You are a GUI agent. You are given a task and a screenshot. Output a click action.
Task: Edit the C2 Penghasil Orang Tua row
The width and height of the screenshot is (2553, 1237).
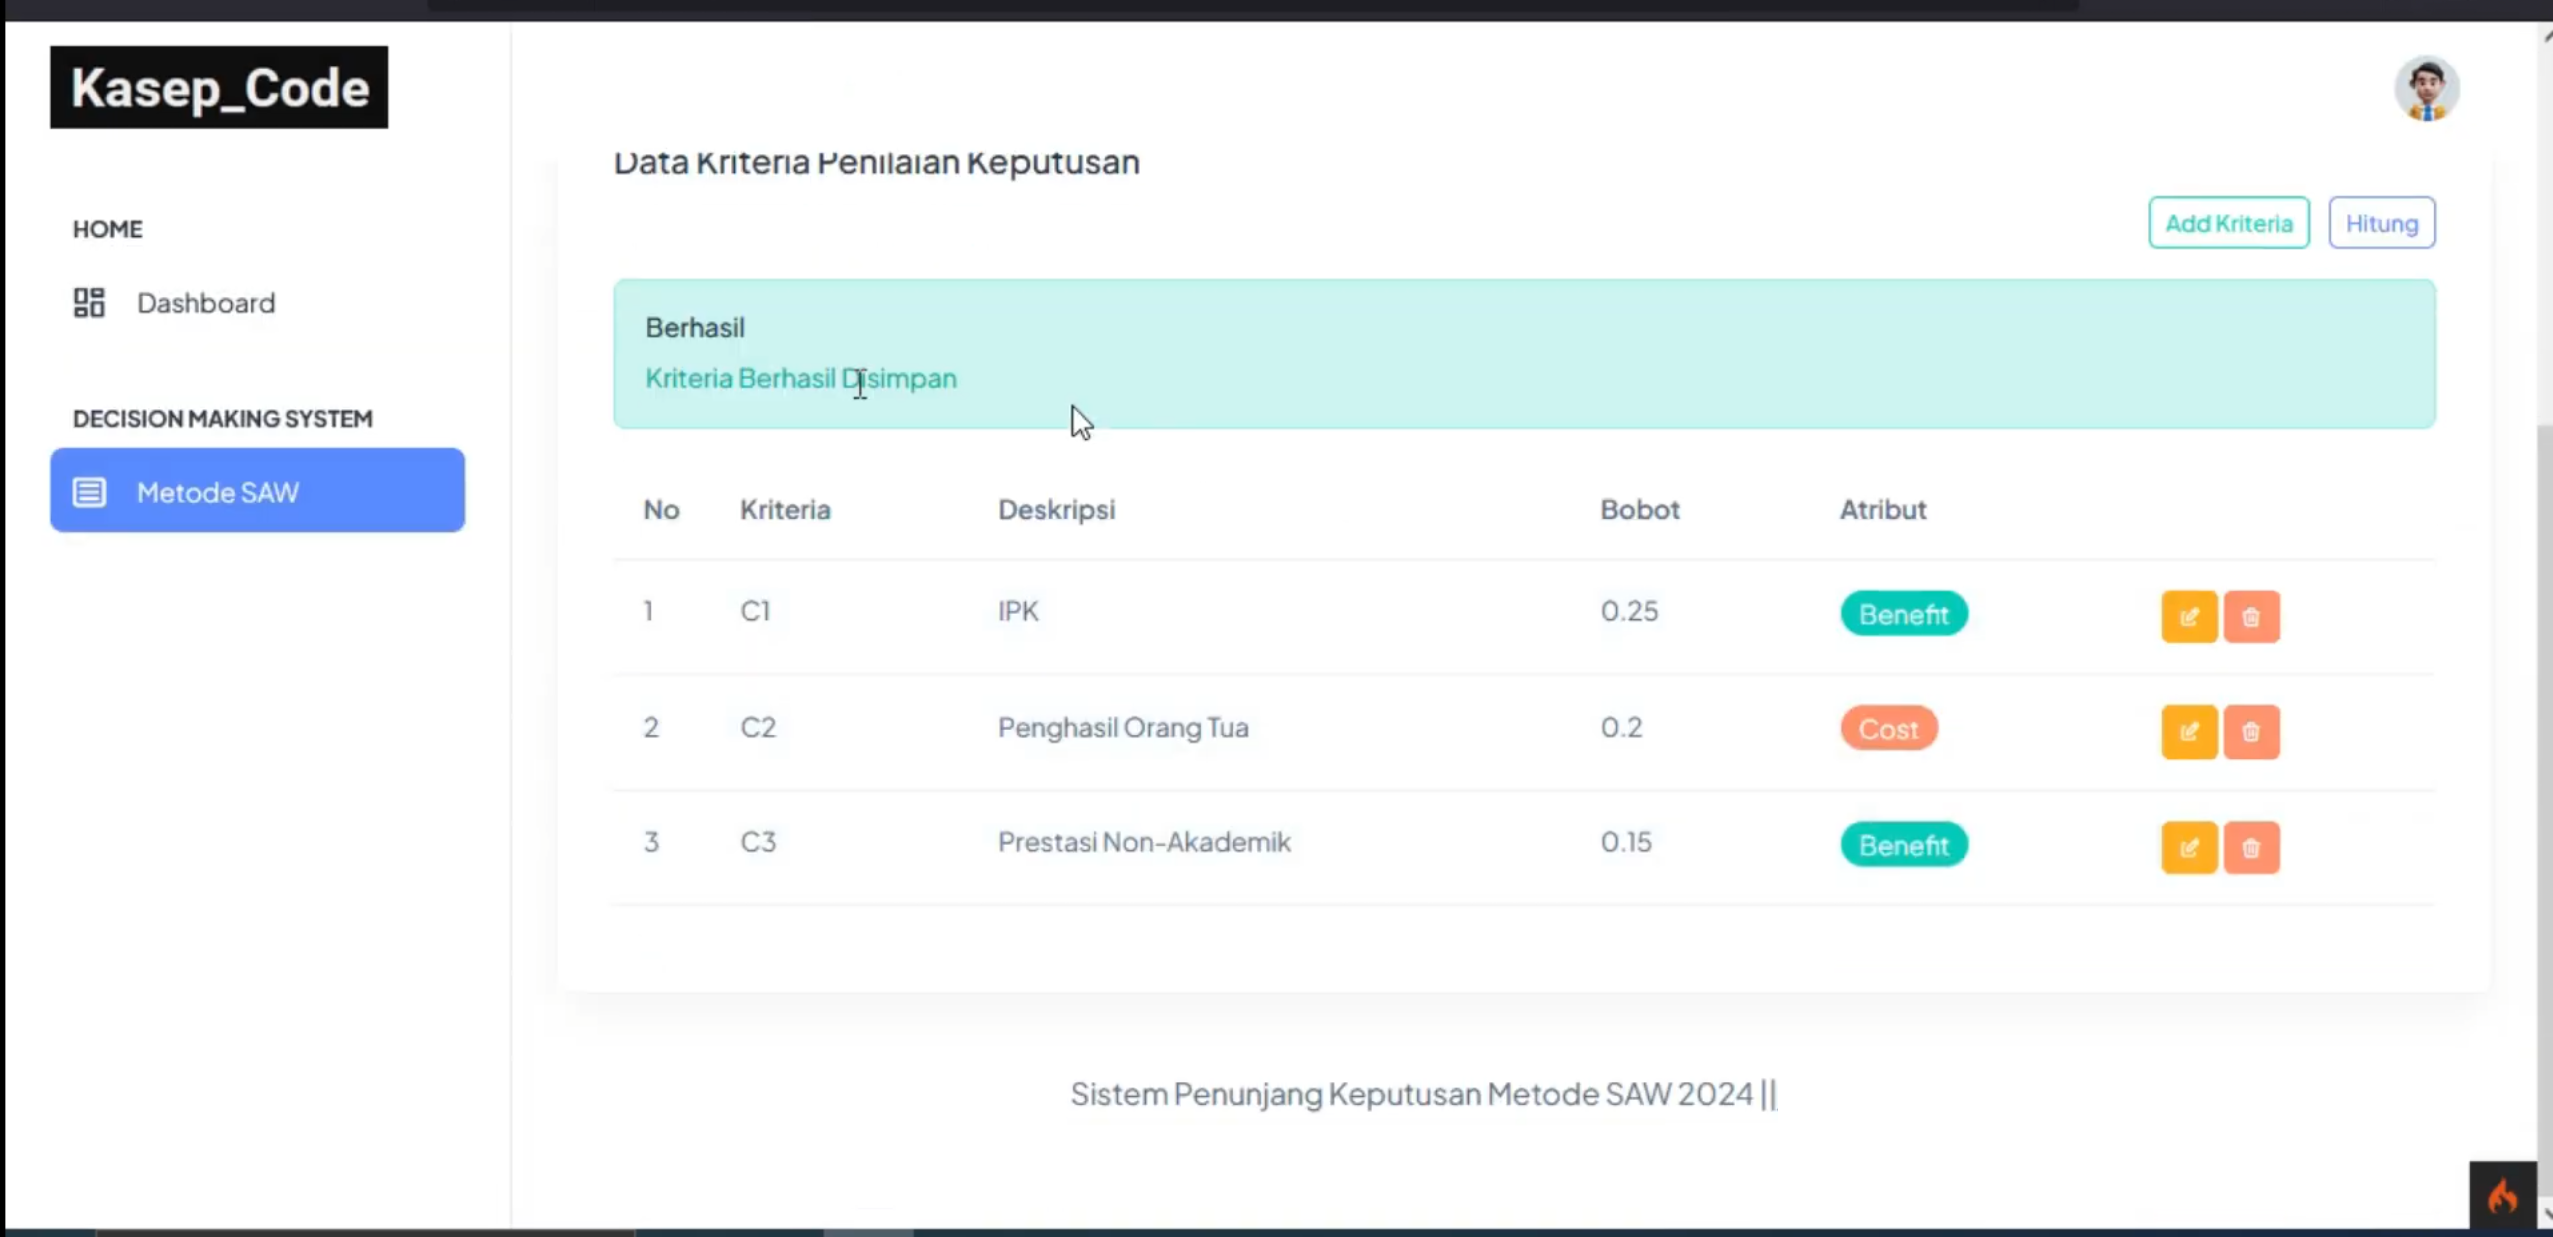(2189, 732)
